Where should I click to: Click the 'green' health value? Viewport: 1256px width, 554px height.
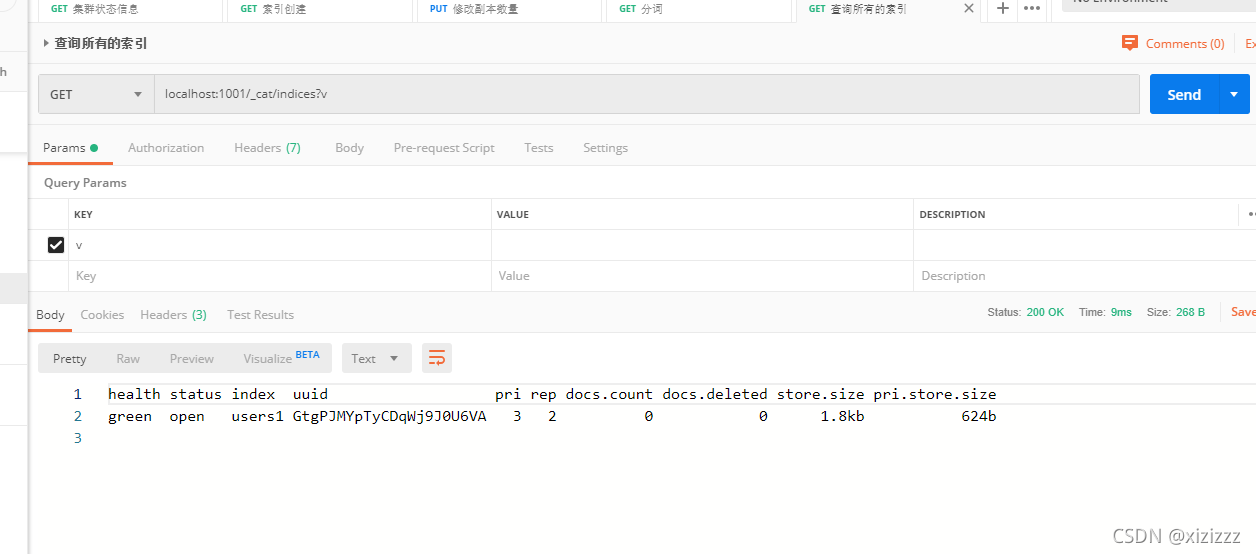pos(130,416)
